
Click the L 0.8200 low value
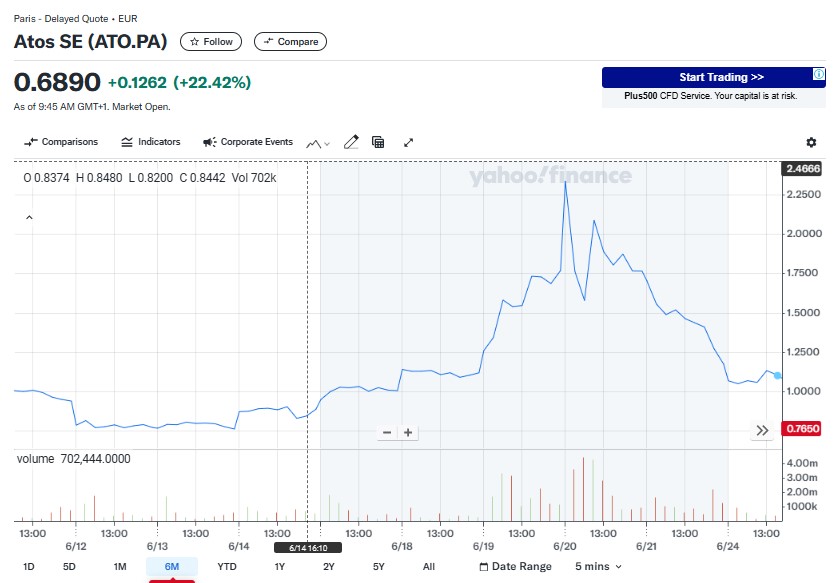[151, 178]
